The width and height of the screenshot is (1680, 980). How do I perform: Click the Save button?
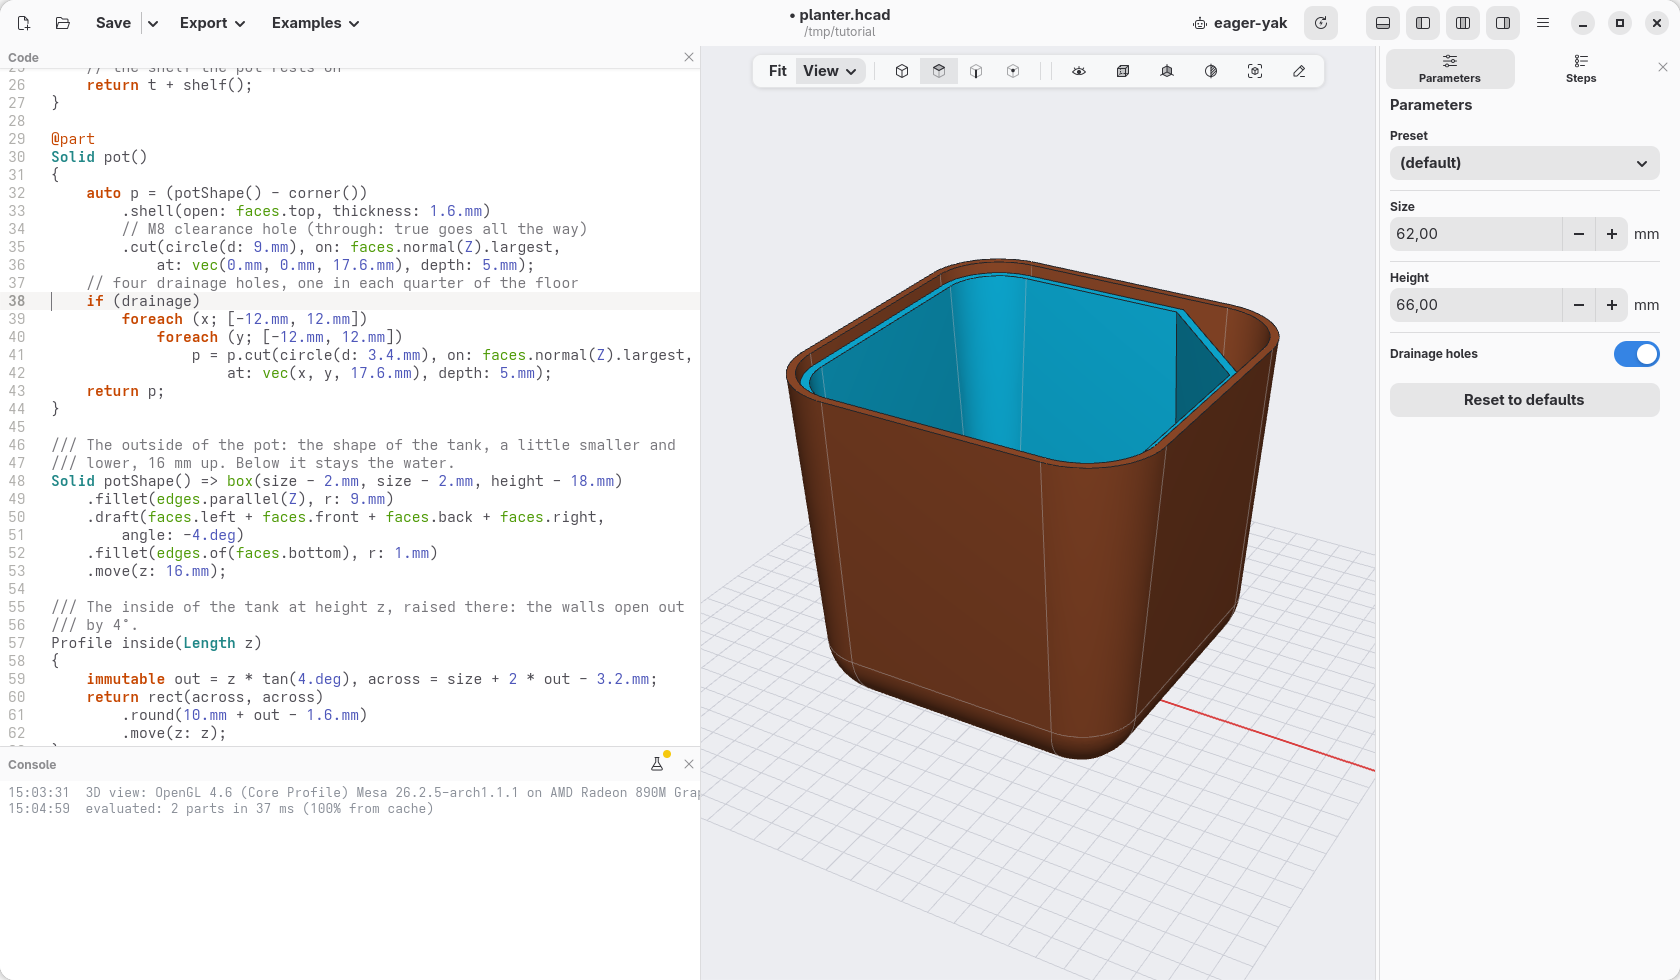pyautogui.click(x=113, y=23)
